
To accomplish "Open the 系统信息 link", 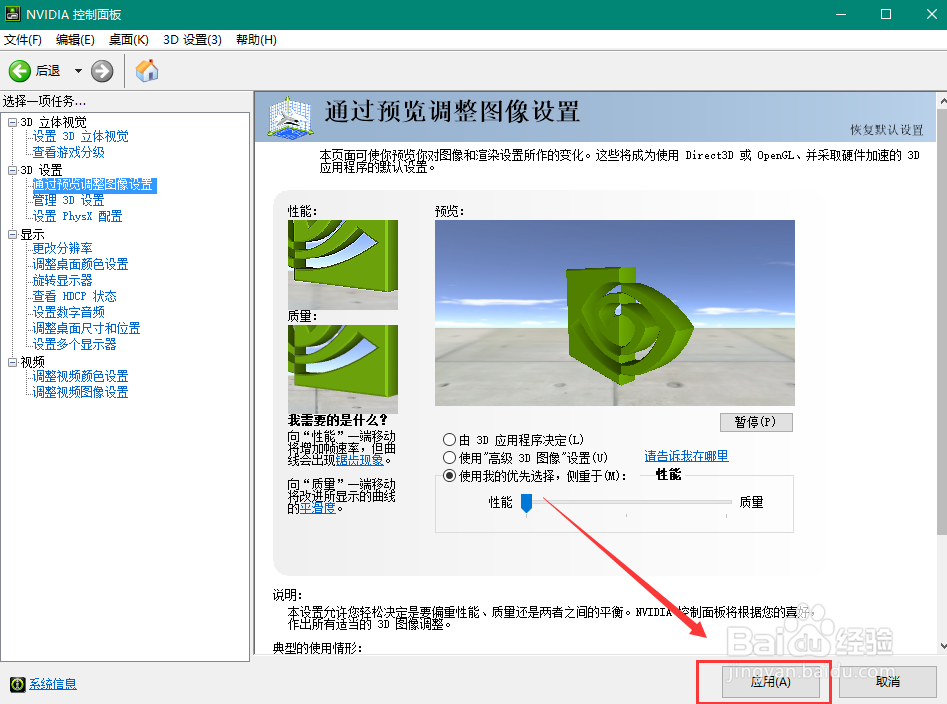I will pos(53,684).
